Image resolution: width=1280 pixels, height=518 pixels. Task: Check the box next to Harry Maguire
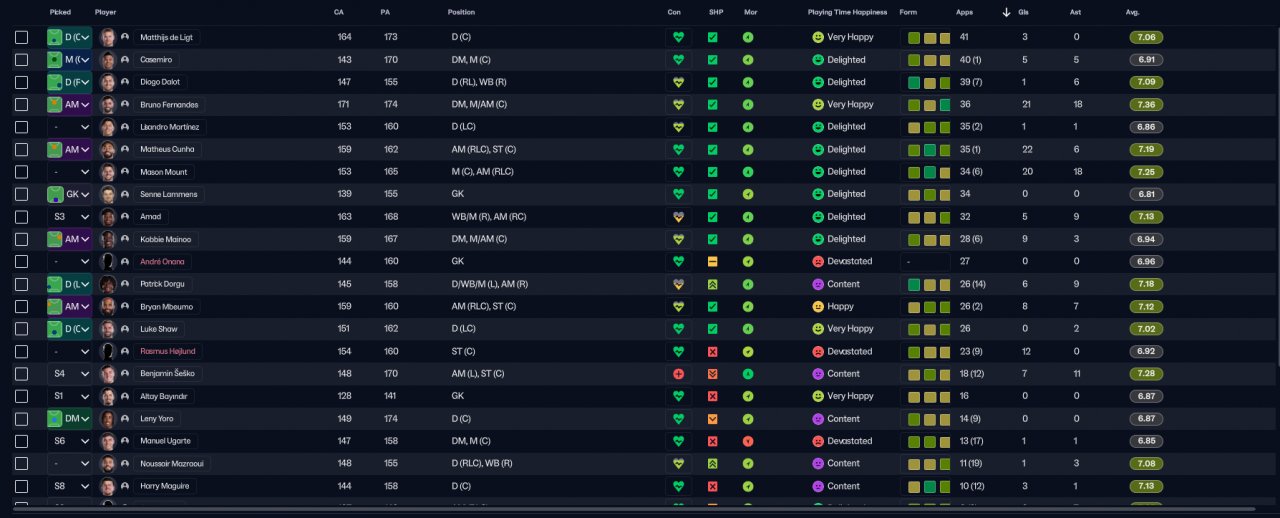point(22,486)
